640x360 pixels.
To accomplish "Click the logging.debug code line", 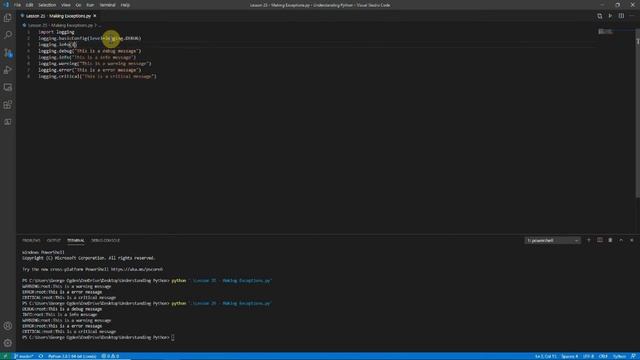I will coord(89,51).
